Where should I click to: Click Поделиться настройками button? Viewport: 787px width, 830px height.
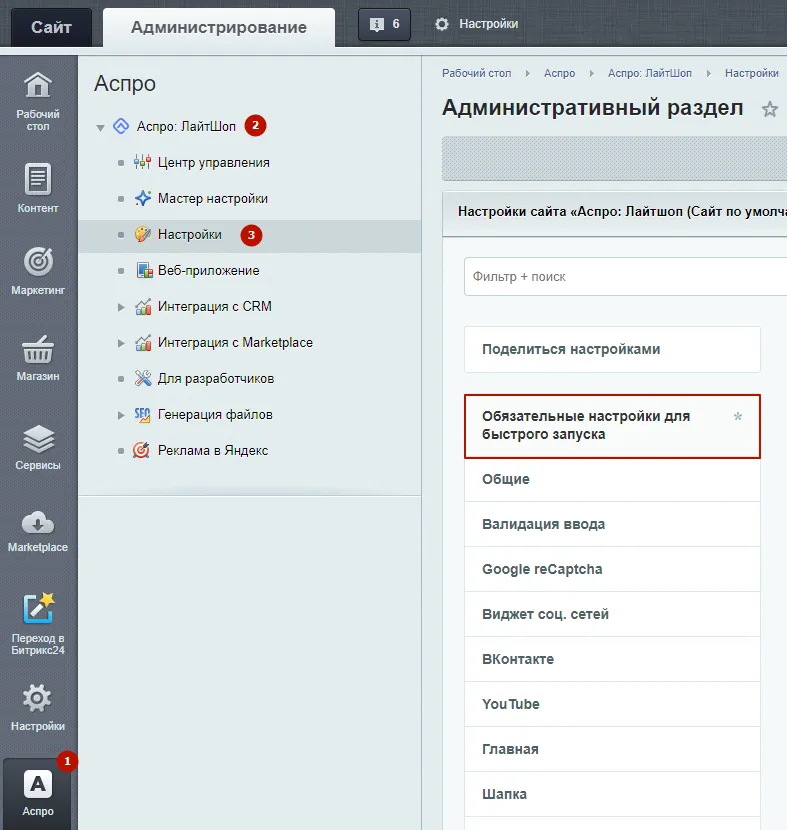pyautogui.click(x=612, y=349)
